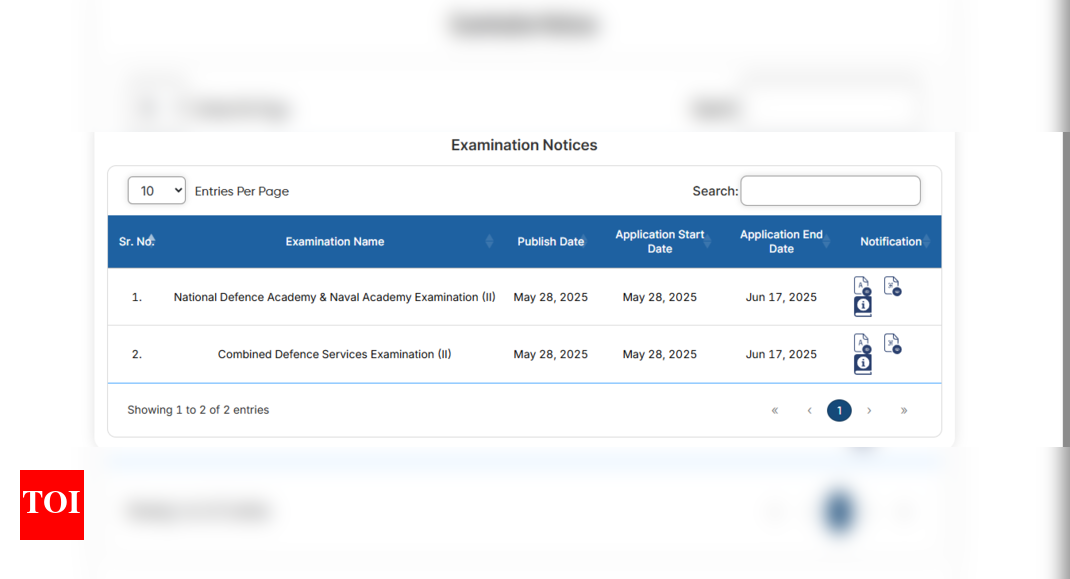The height and width of the screenshot is (579, 1070).
Task: Go to the first page of entries
Action: [774, 410]
